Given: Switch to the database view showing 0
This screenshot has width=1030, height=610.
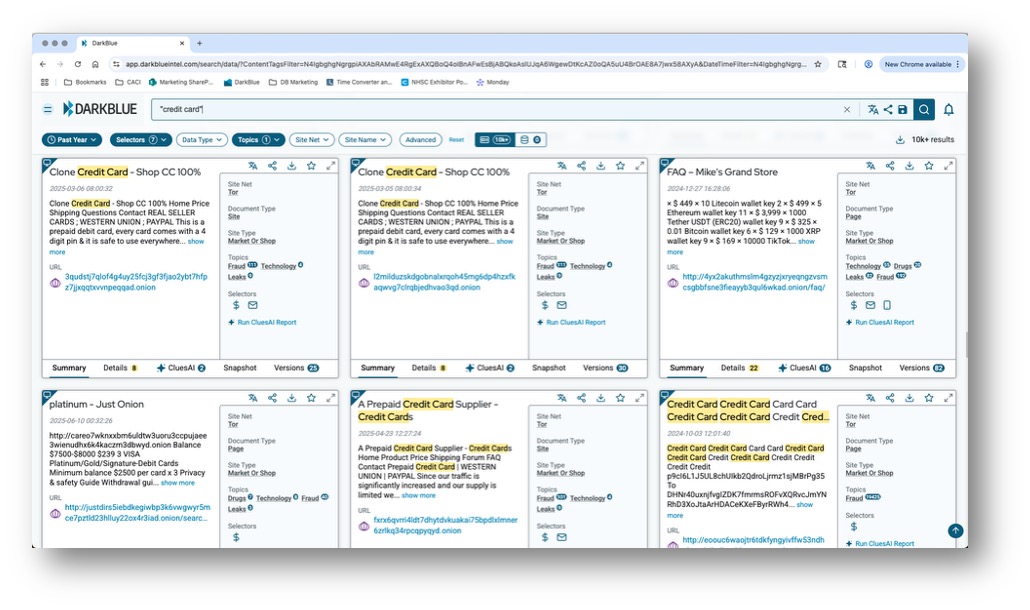Looking at the screenshot, I should pos(530,140).
